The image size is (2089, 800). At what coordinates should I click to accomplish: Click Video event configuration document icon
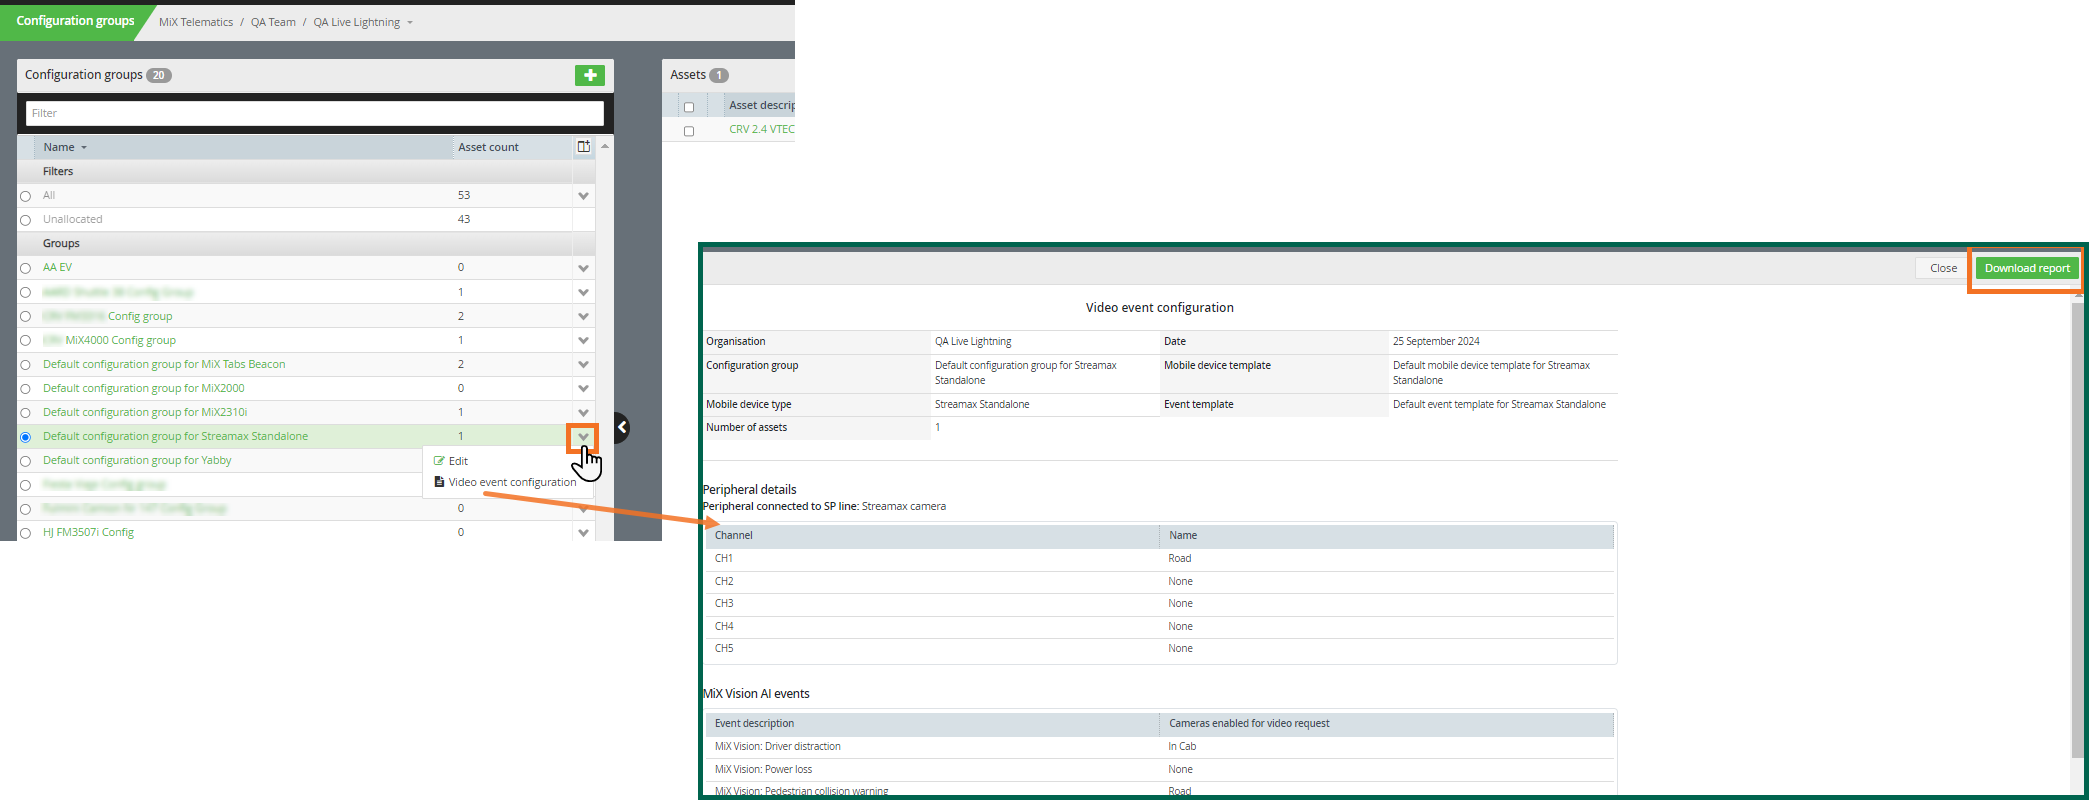[x=439, y=482]
